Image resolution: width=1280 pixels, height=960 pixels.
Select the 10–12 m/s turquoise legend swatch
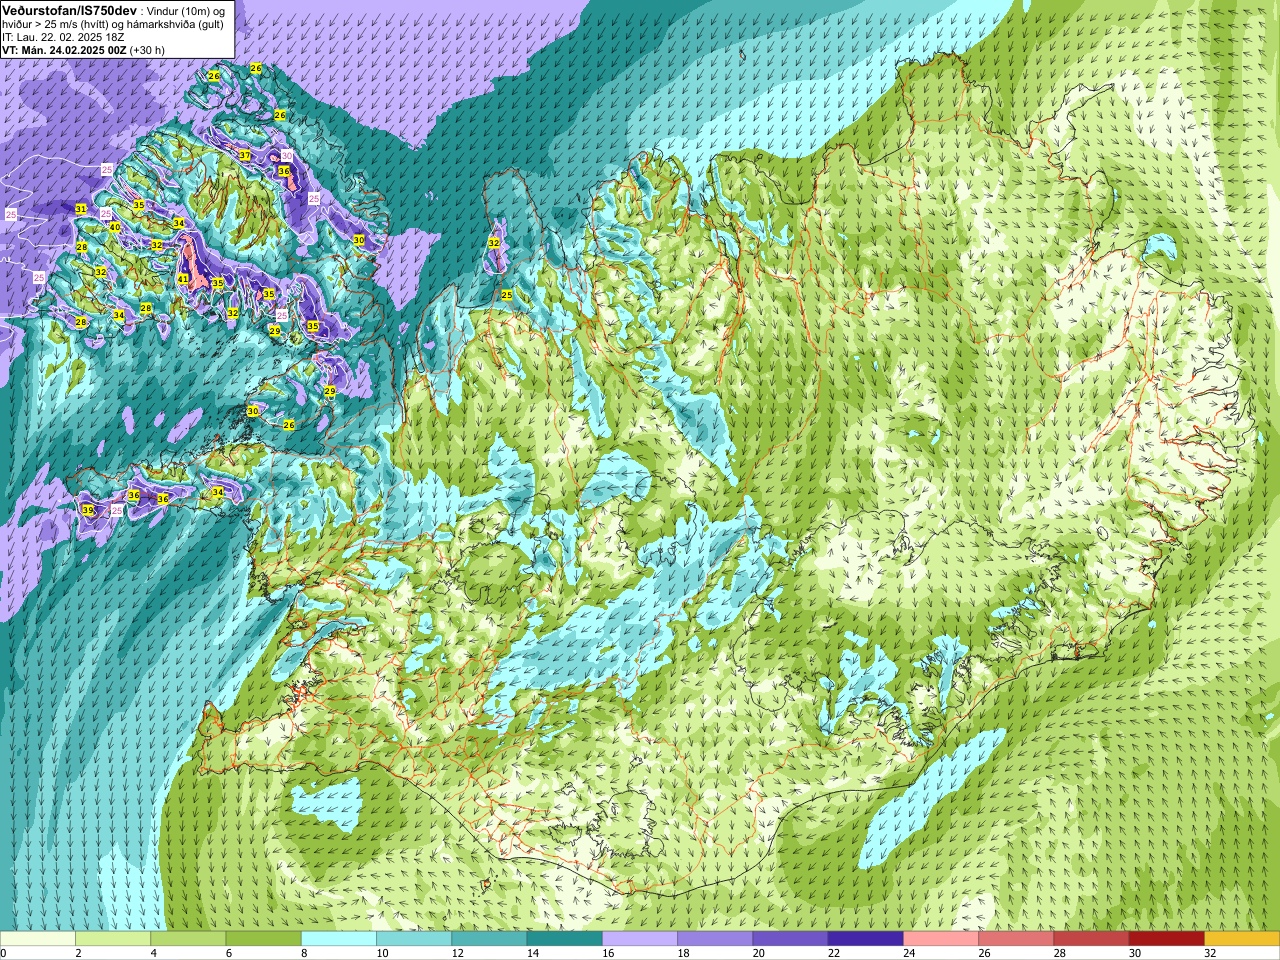click(414, 939)
